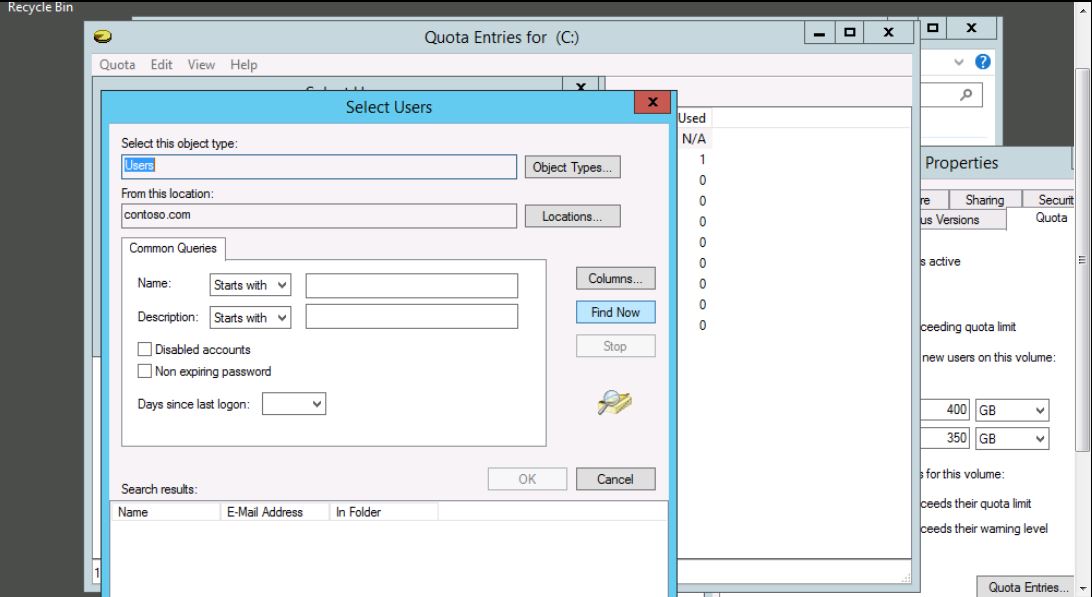Viewport: 1092px width, 597px height.
Task: Open the View menu
Action: [201, 65]
